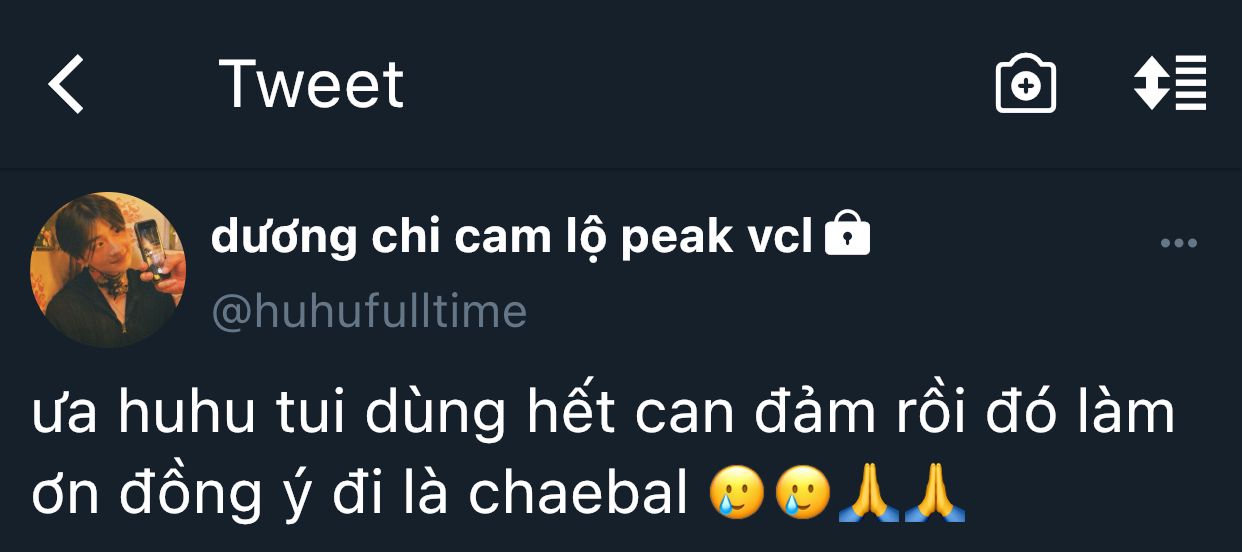Tap the padlock icon beside the name
1242x552 pixels.
(847, 235)
